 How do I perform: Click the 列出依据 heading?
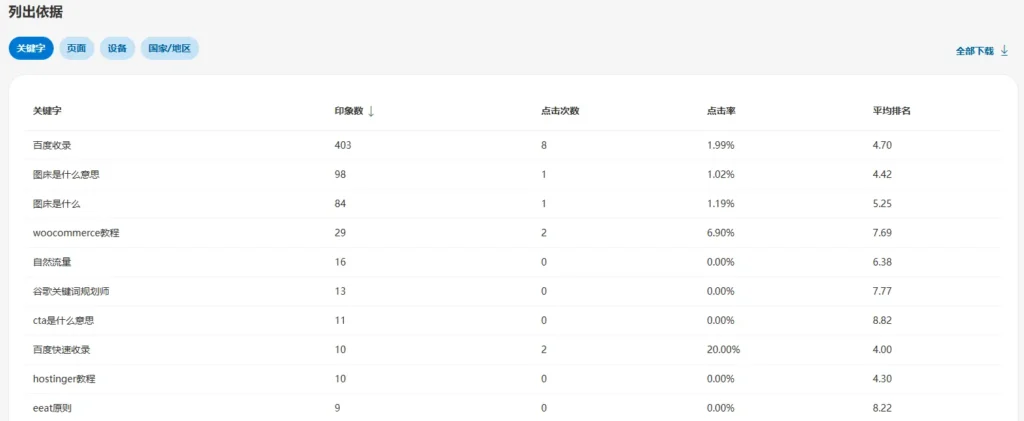pyautogui.click(x=36, y=12)
